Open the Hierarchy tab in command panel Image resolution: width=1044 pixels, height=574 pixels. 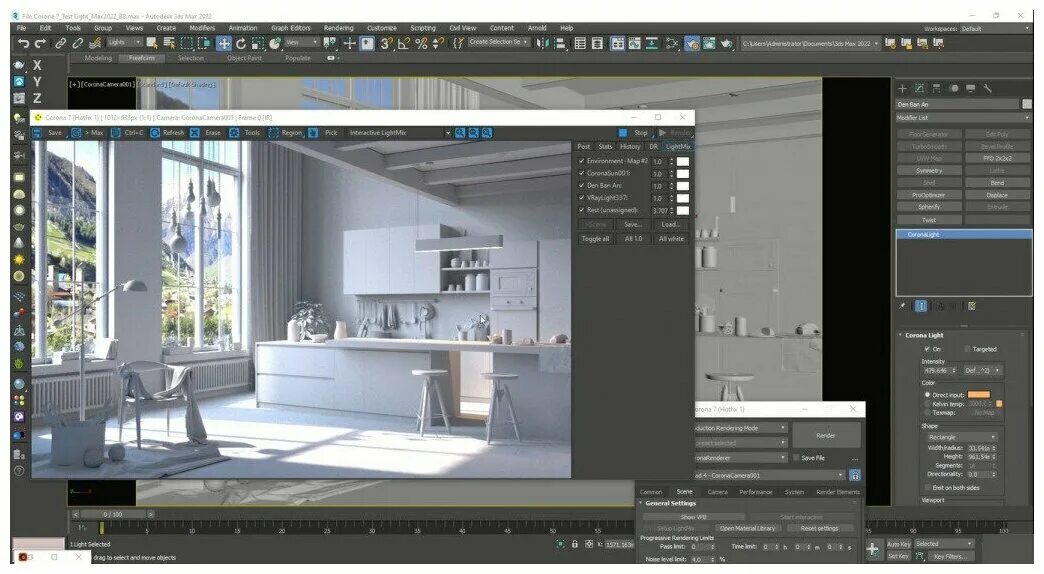937,89
